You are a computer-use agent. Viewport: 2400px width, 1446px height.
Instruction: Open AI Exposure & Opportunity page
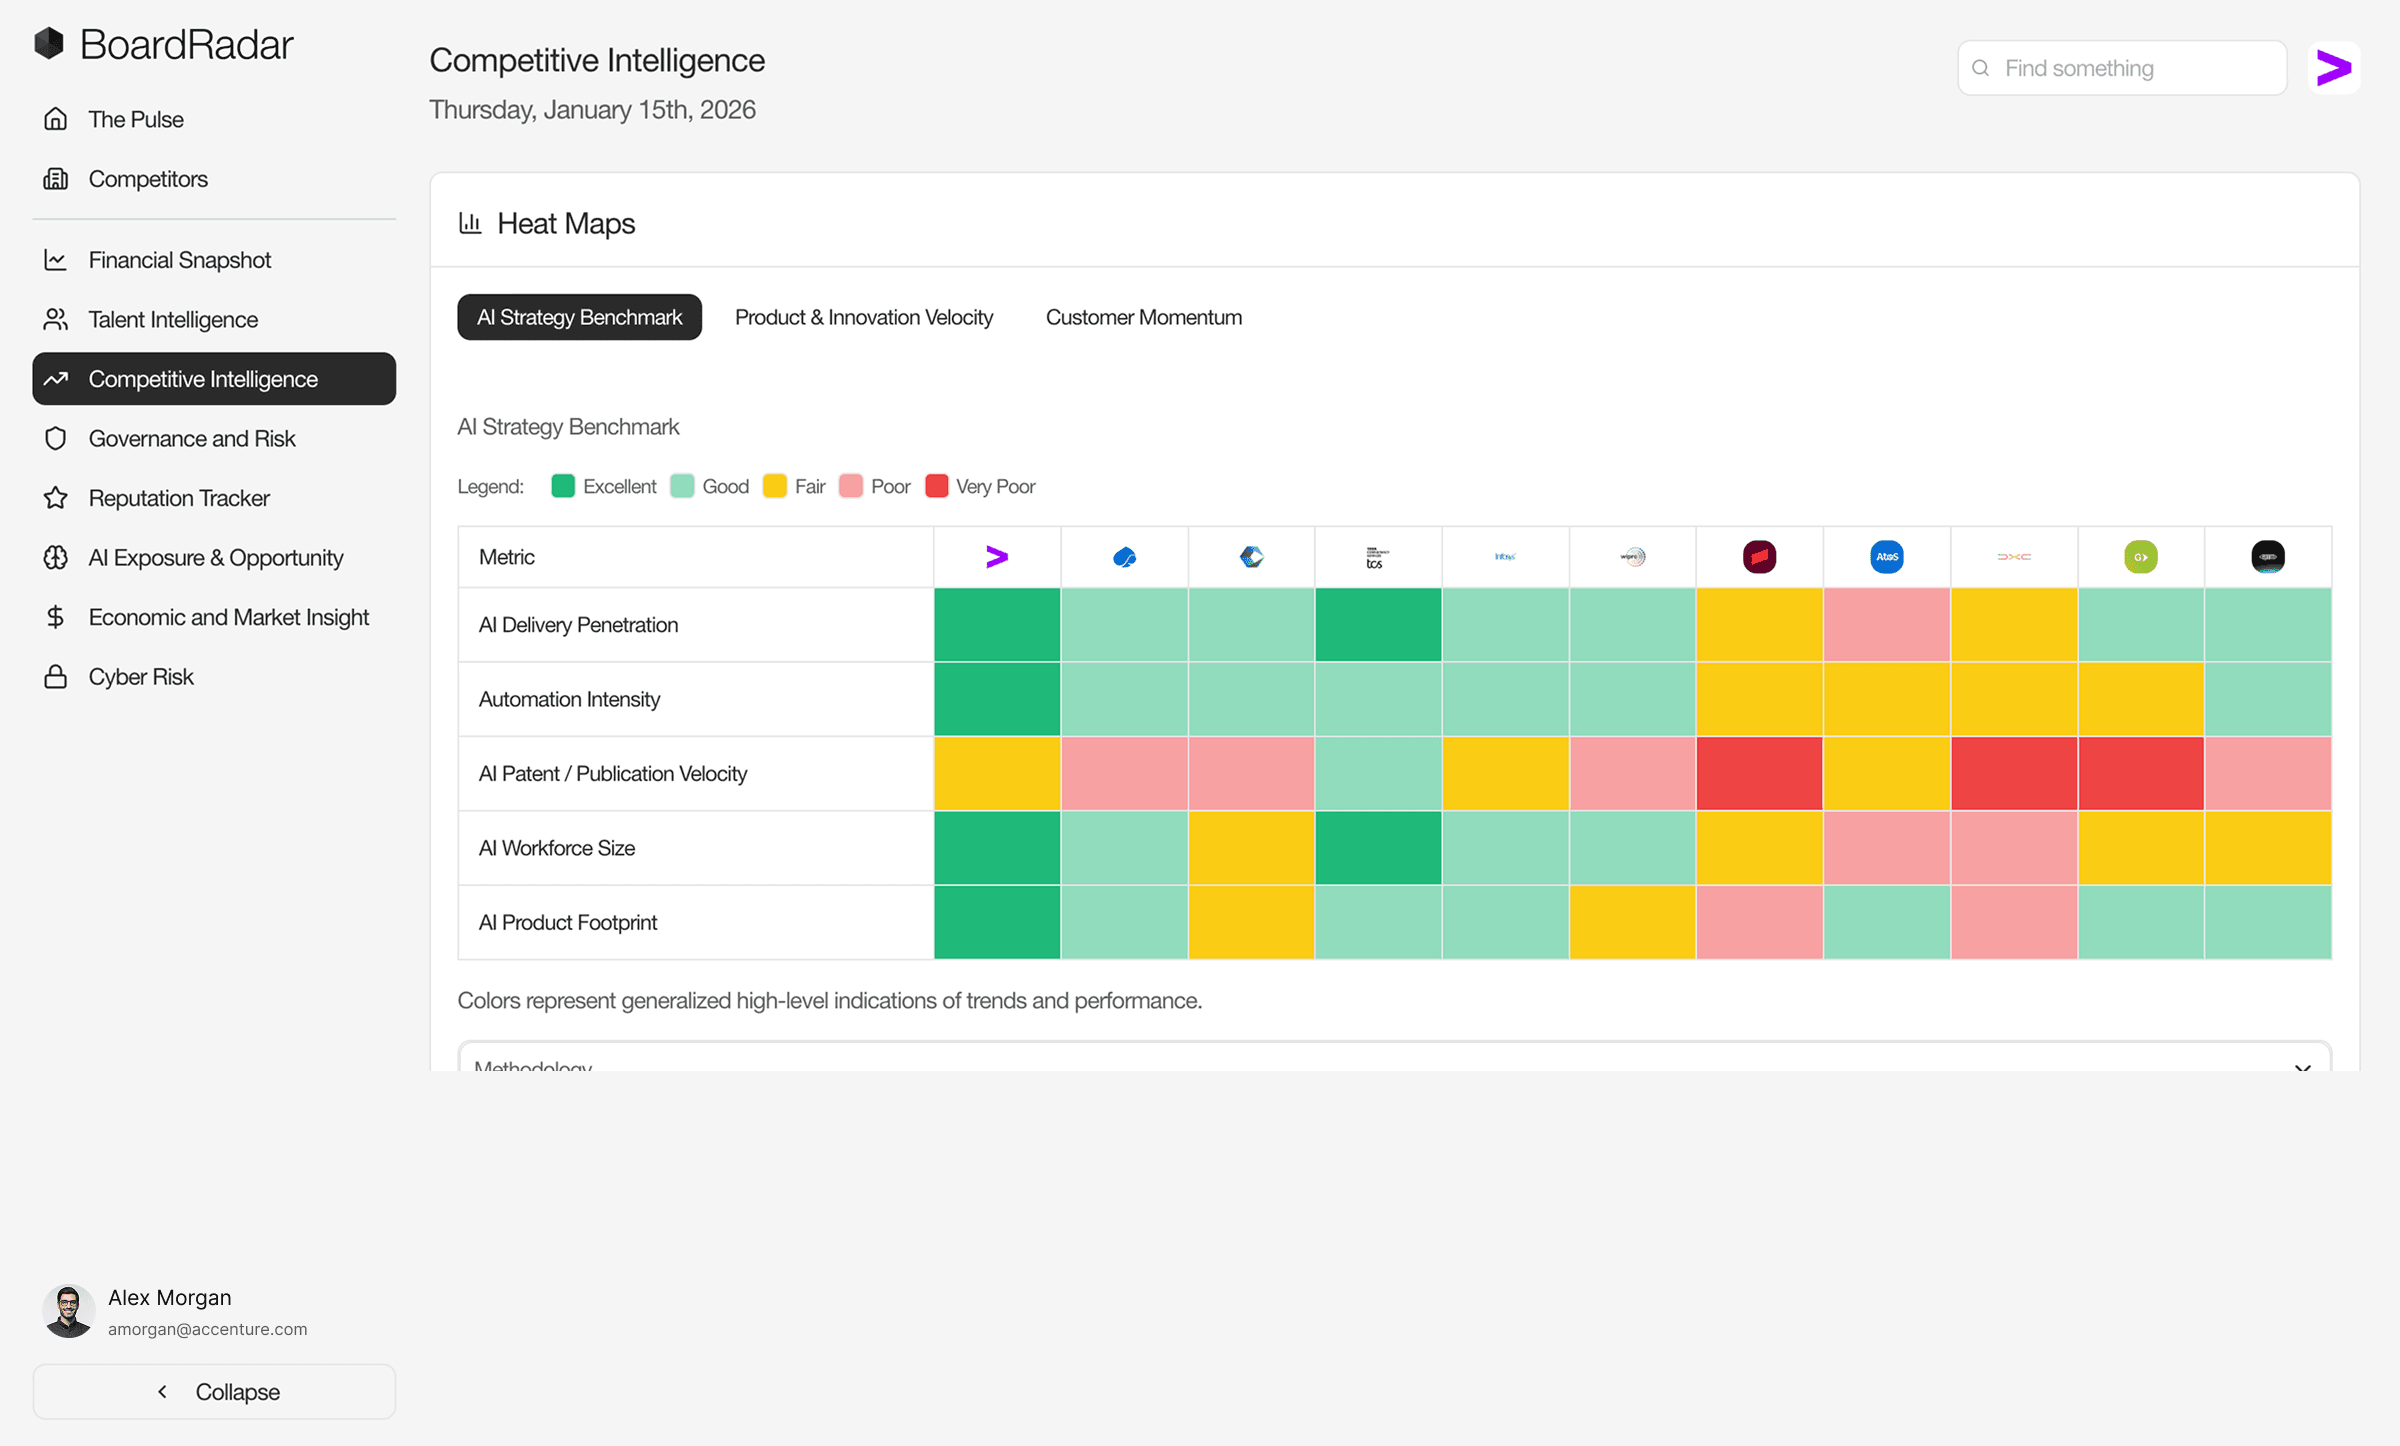pos(216,558)
